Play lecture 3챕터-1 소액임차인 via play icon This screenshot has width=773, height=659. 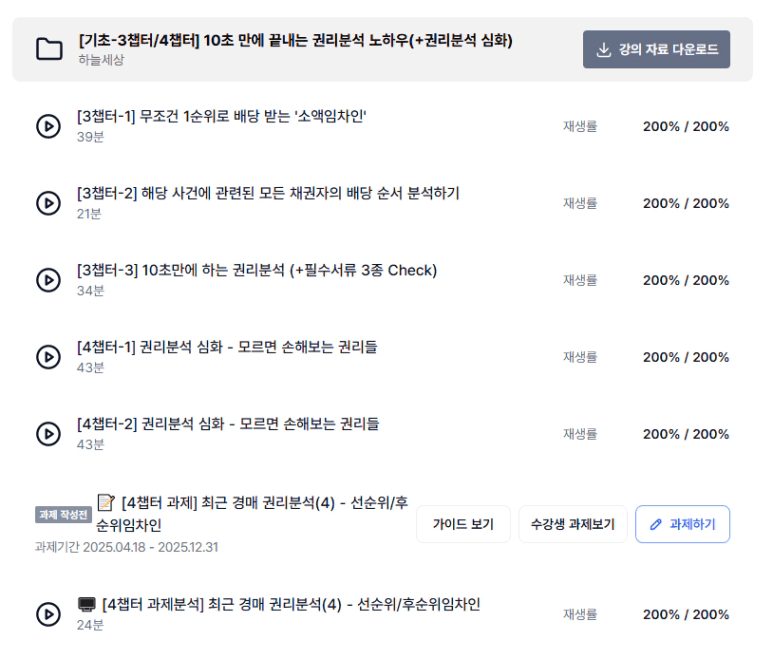[48, 126]
